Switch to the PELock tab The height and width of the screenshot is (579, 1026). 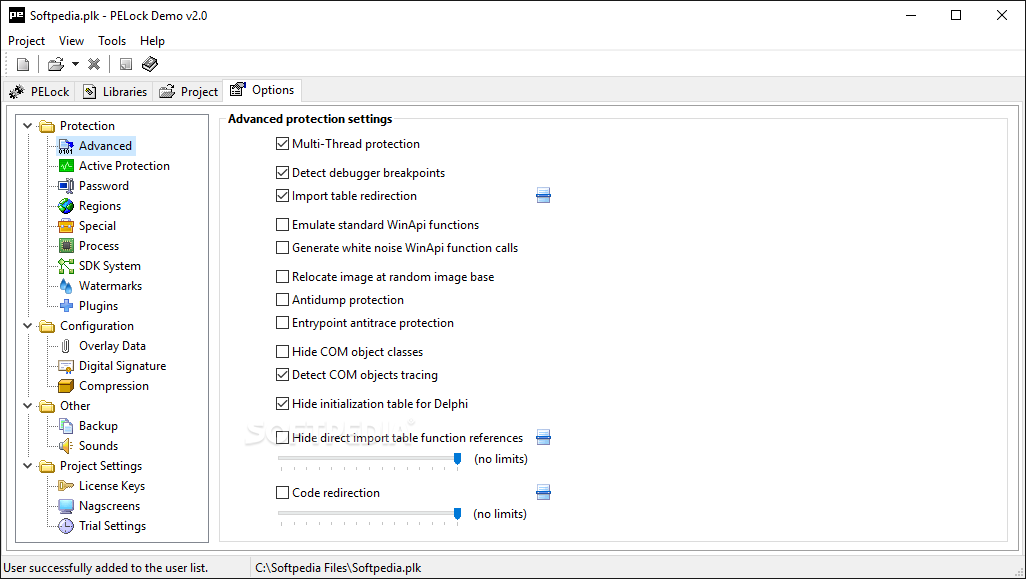[x=39, y=92]
